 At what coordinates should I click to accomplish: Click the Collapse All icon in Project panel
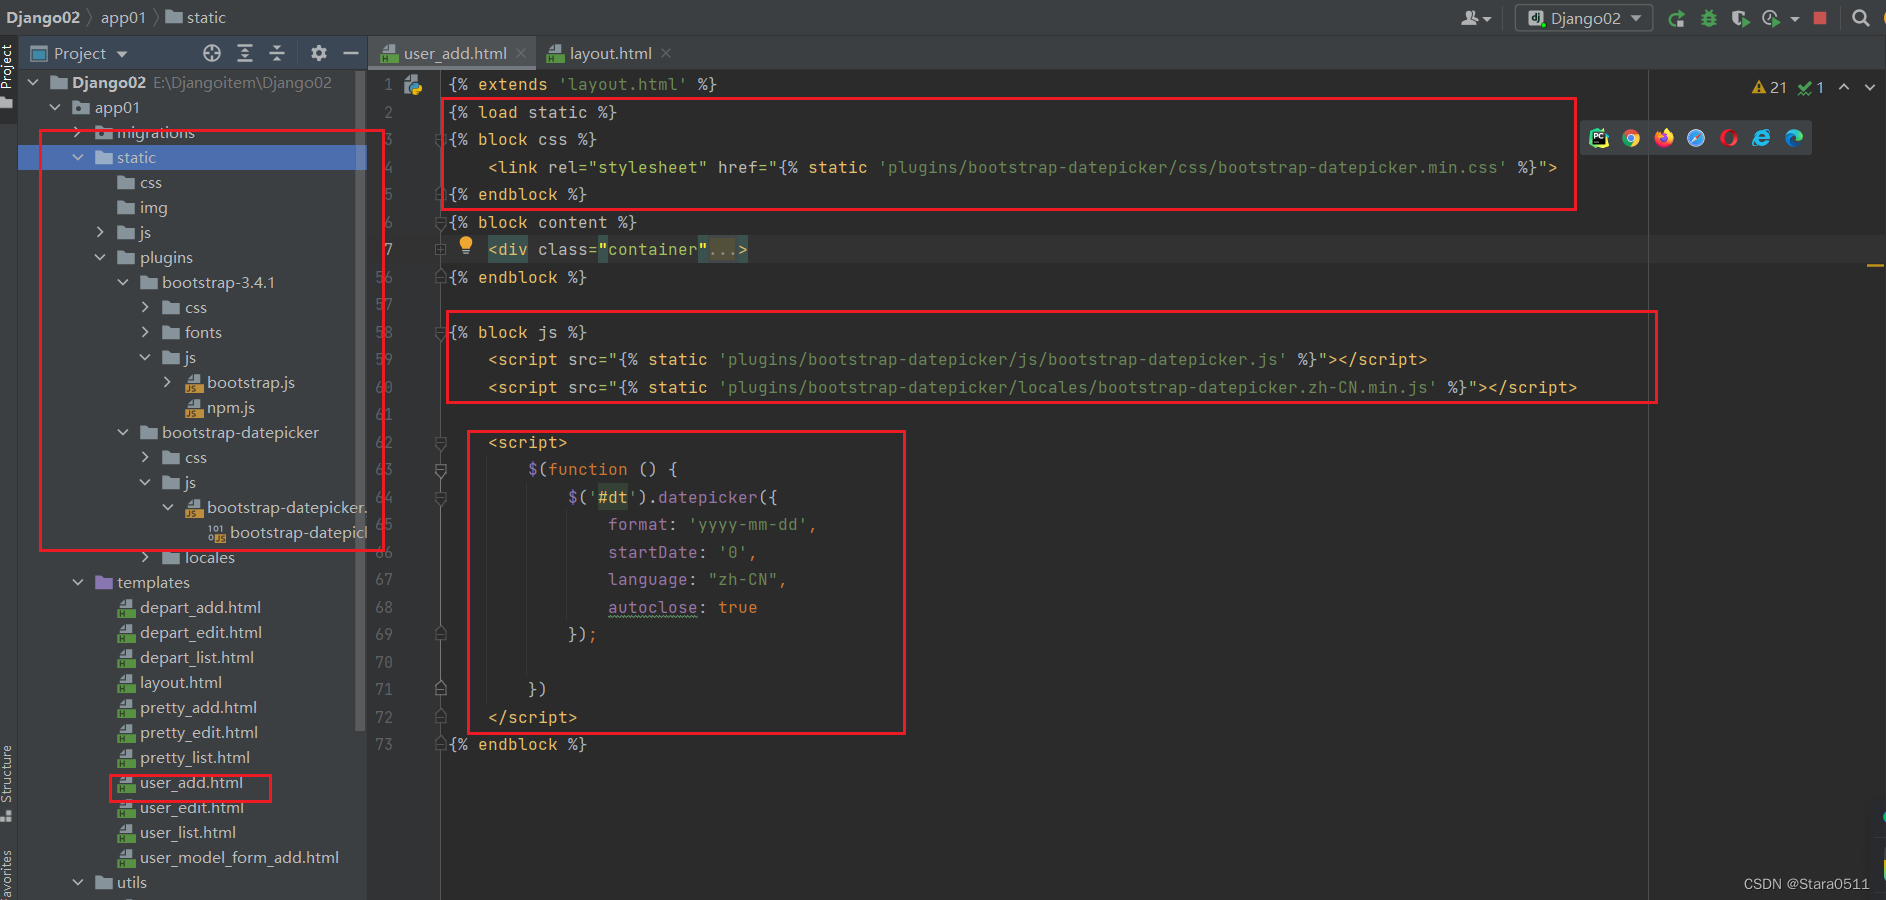[277, 53]
